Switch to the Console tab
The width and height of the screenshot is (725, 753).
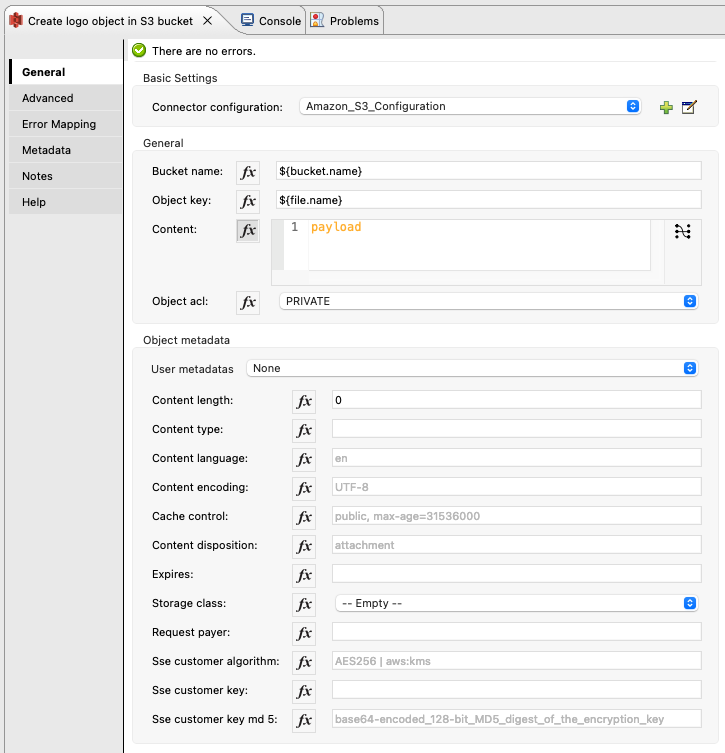pos(270,21)
